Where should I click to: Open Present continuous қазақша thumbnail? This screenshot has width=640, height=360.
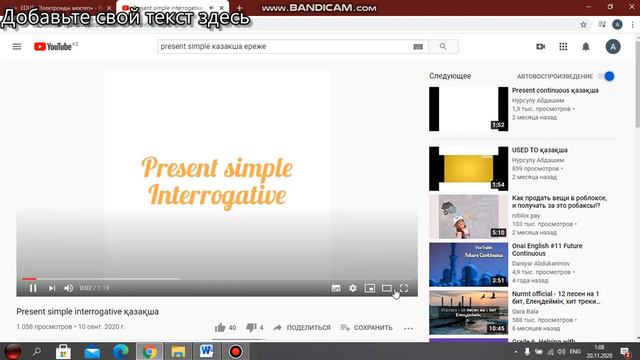tap(469, 109)
